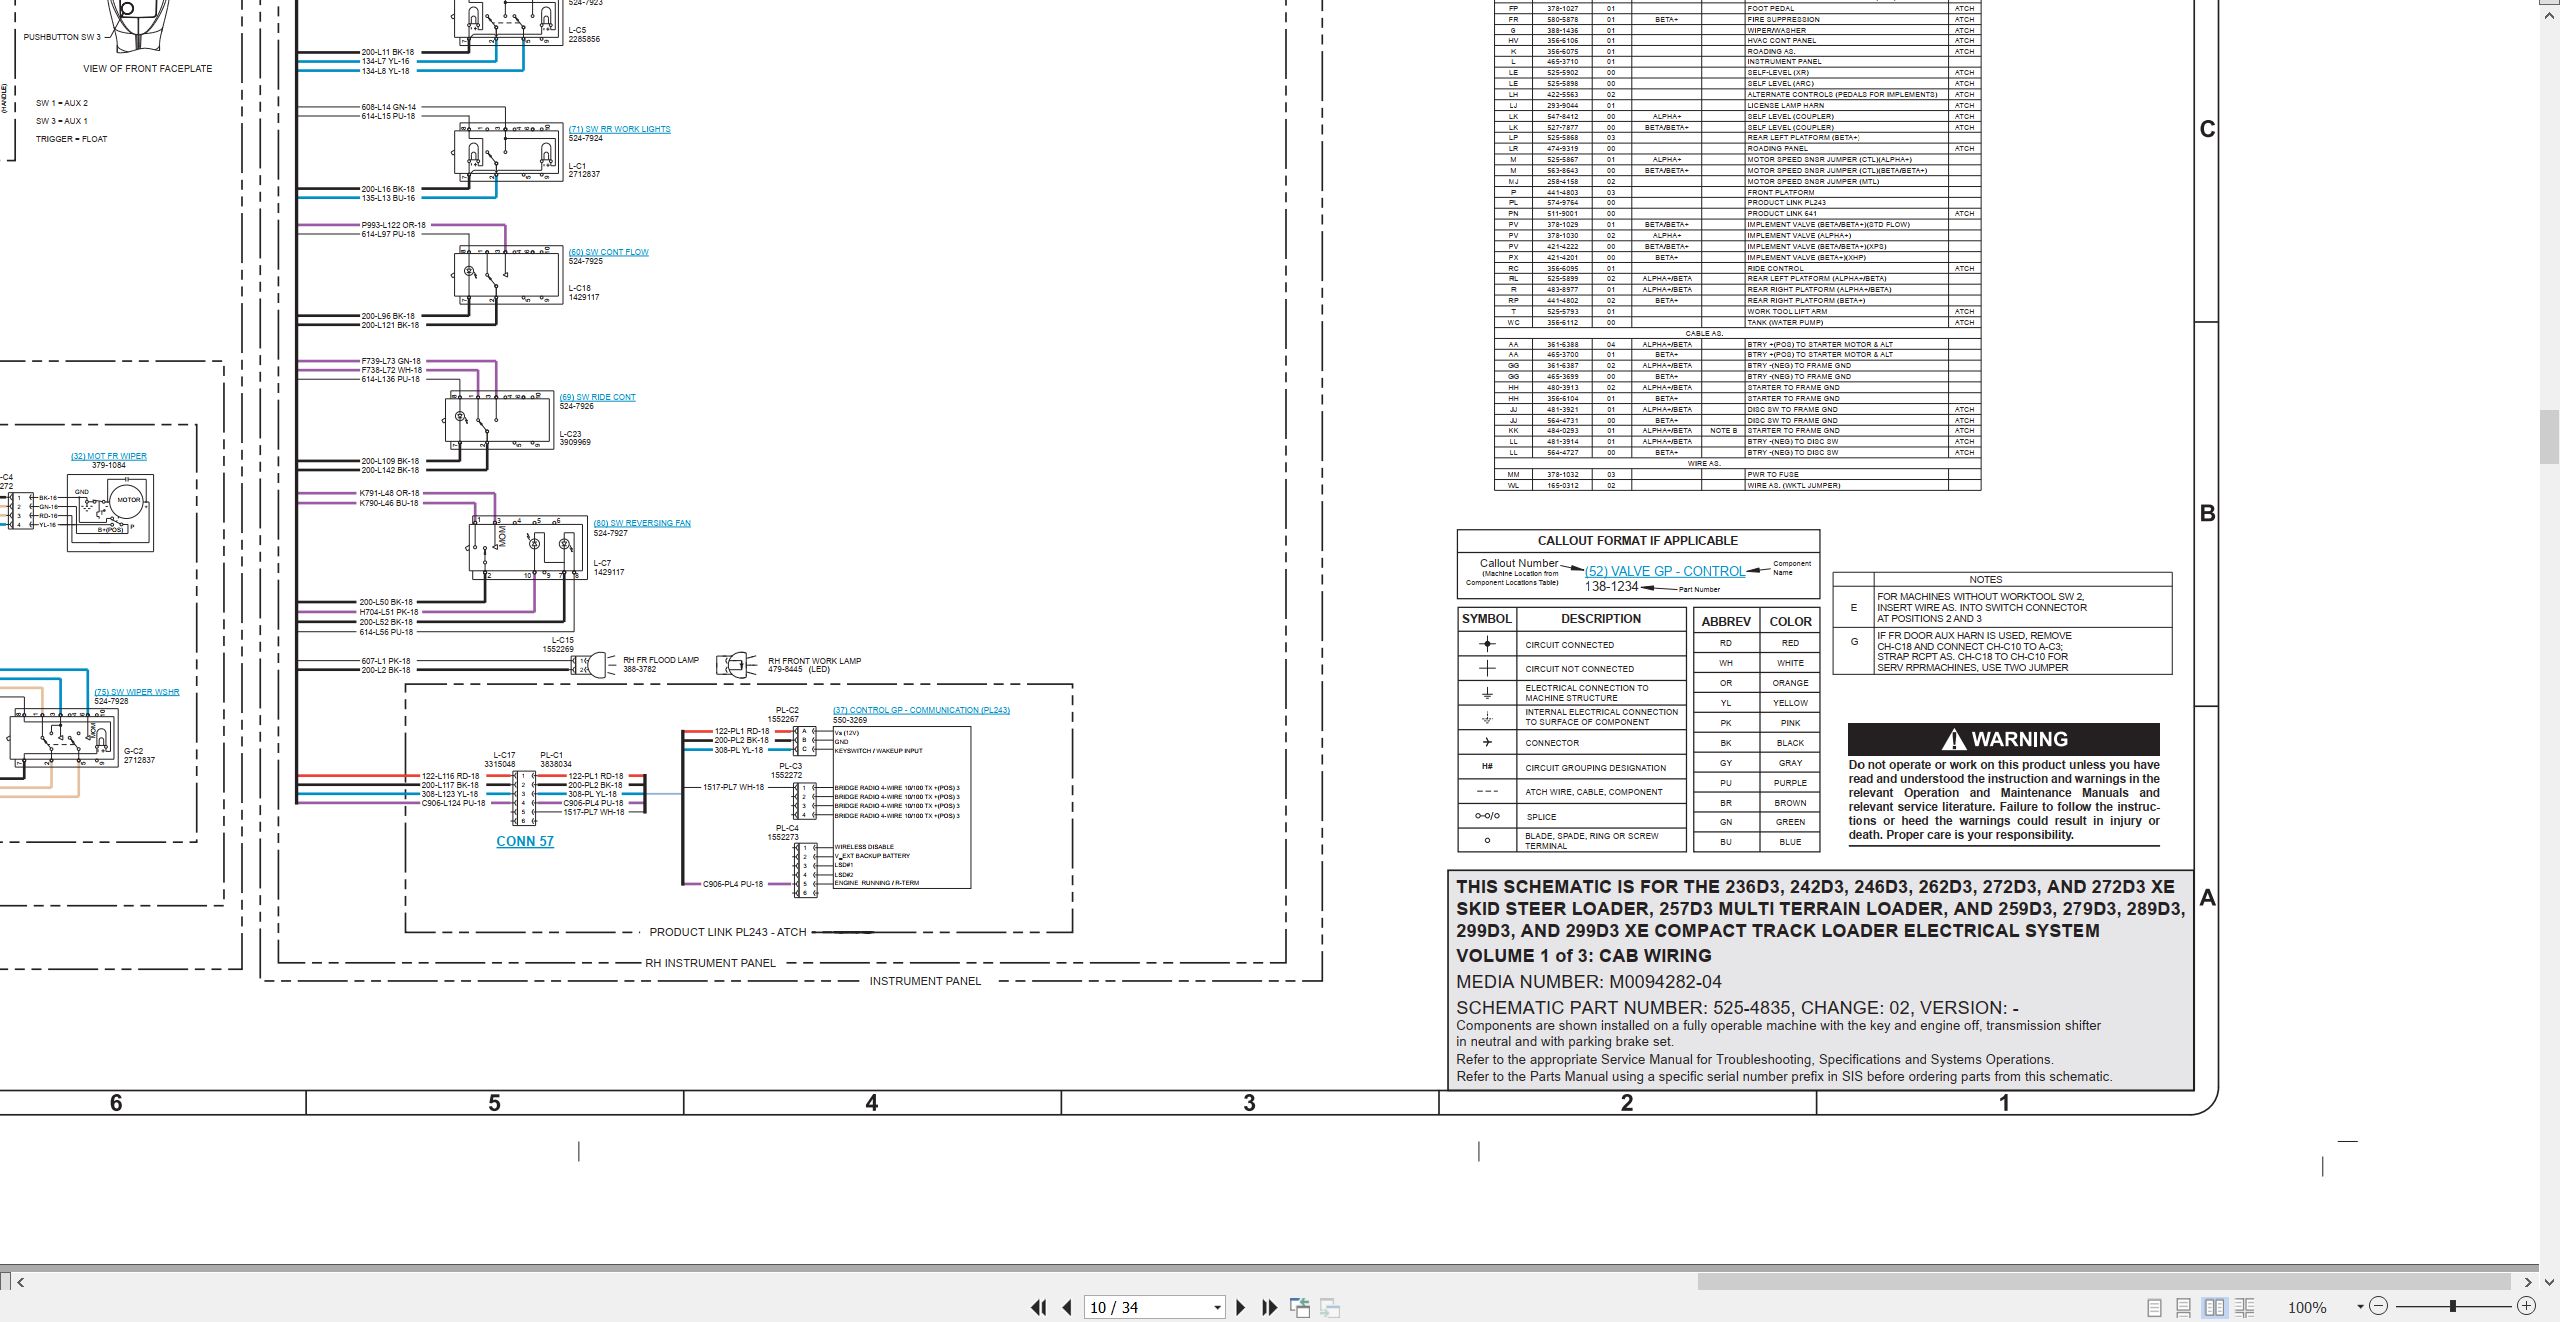Viewport: 2560px width, 1322px height.
Task: Open the (60) SW CONT FLOW link
Action: [609, 252]
